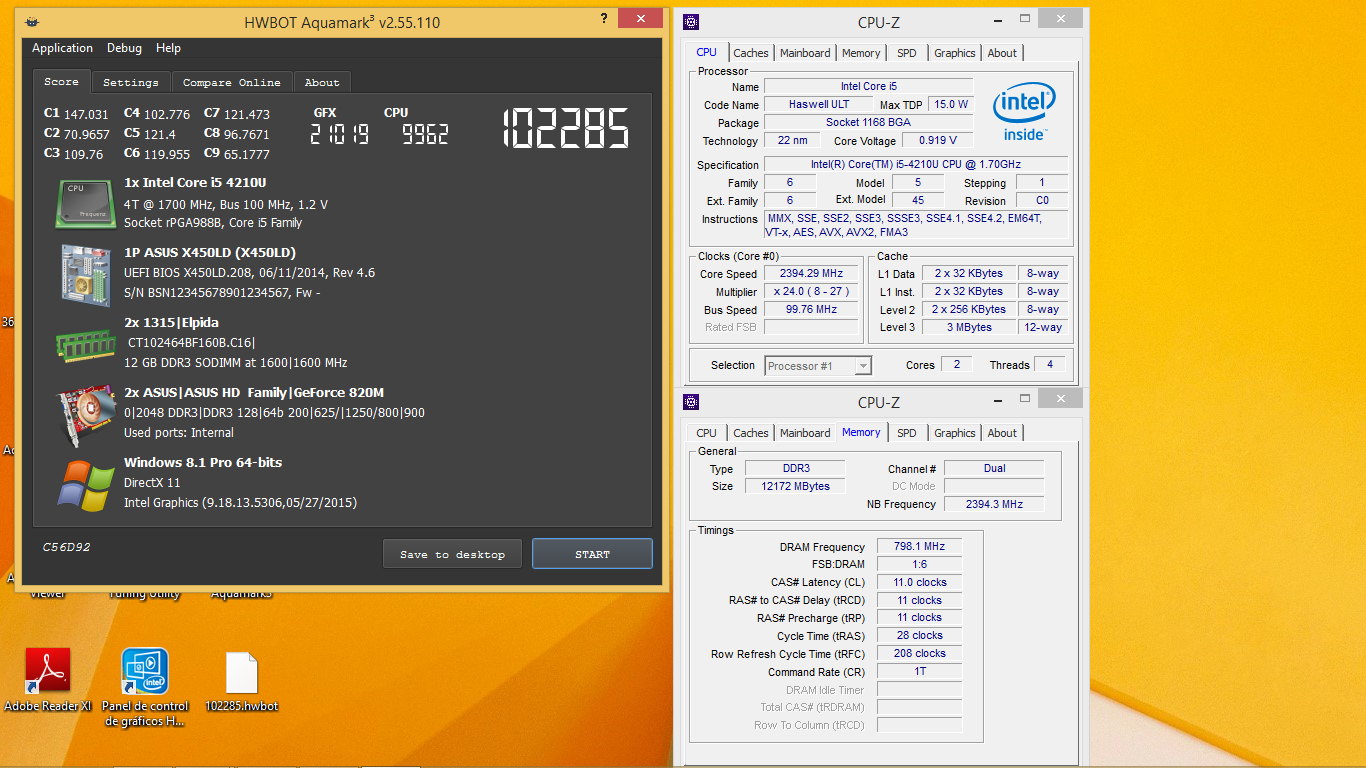Click the C1 value 147.031

click(x=86, y=115)
